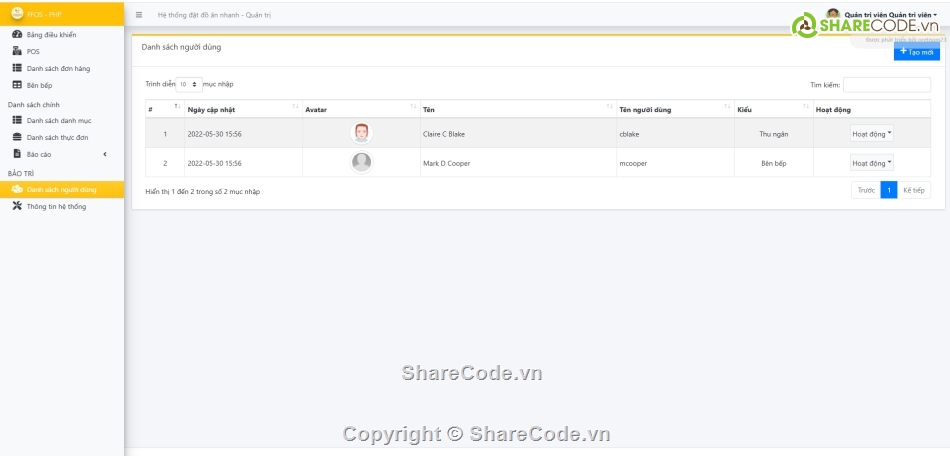Click the Trước previous page button
The width and height of the screenshot is (950, 456).
[x=866, y=190]
